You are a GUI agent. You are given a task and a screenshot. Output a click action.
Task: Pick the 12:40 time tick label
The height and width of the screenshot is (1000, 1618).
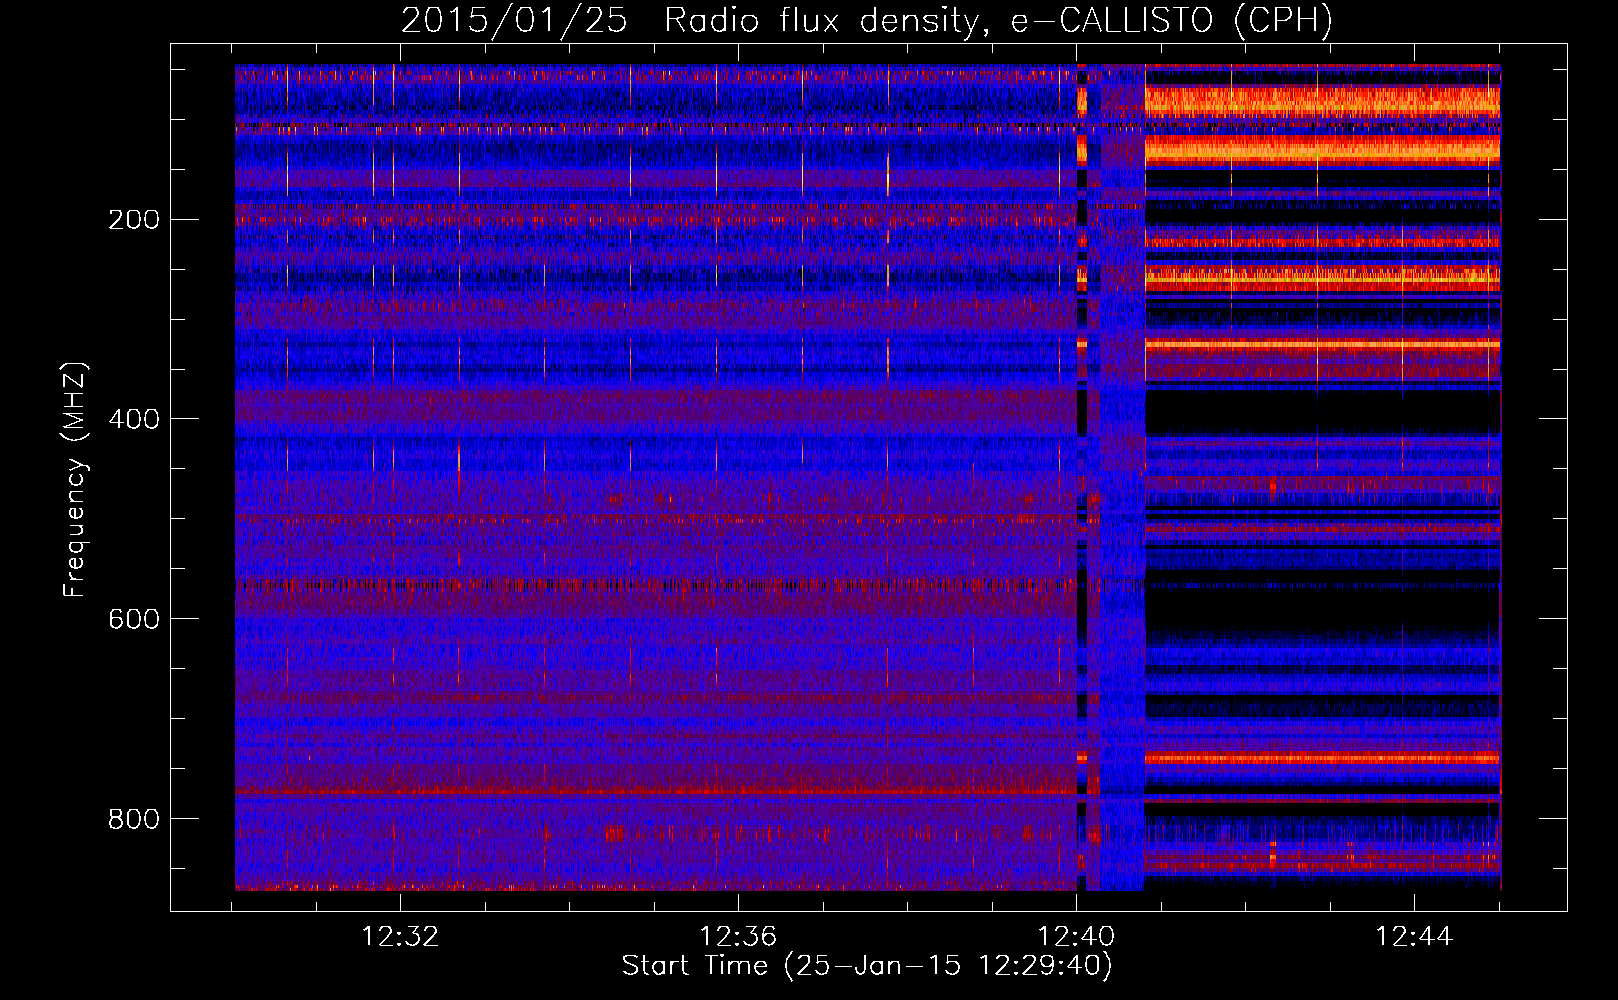(x=1076, y=937)
